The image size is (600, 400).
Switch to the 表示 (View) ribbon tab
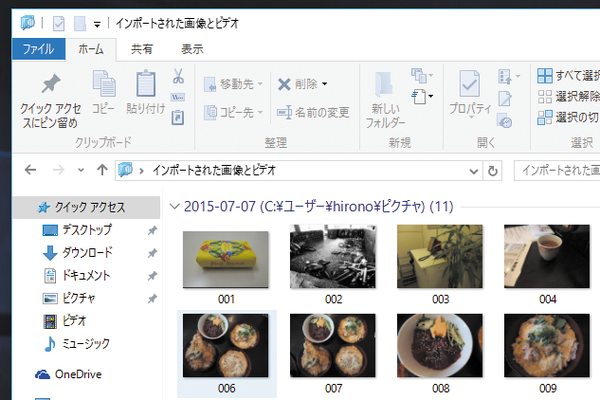click(192, 48)
